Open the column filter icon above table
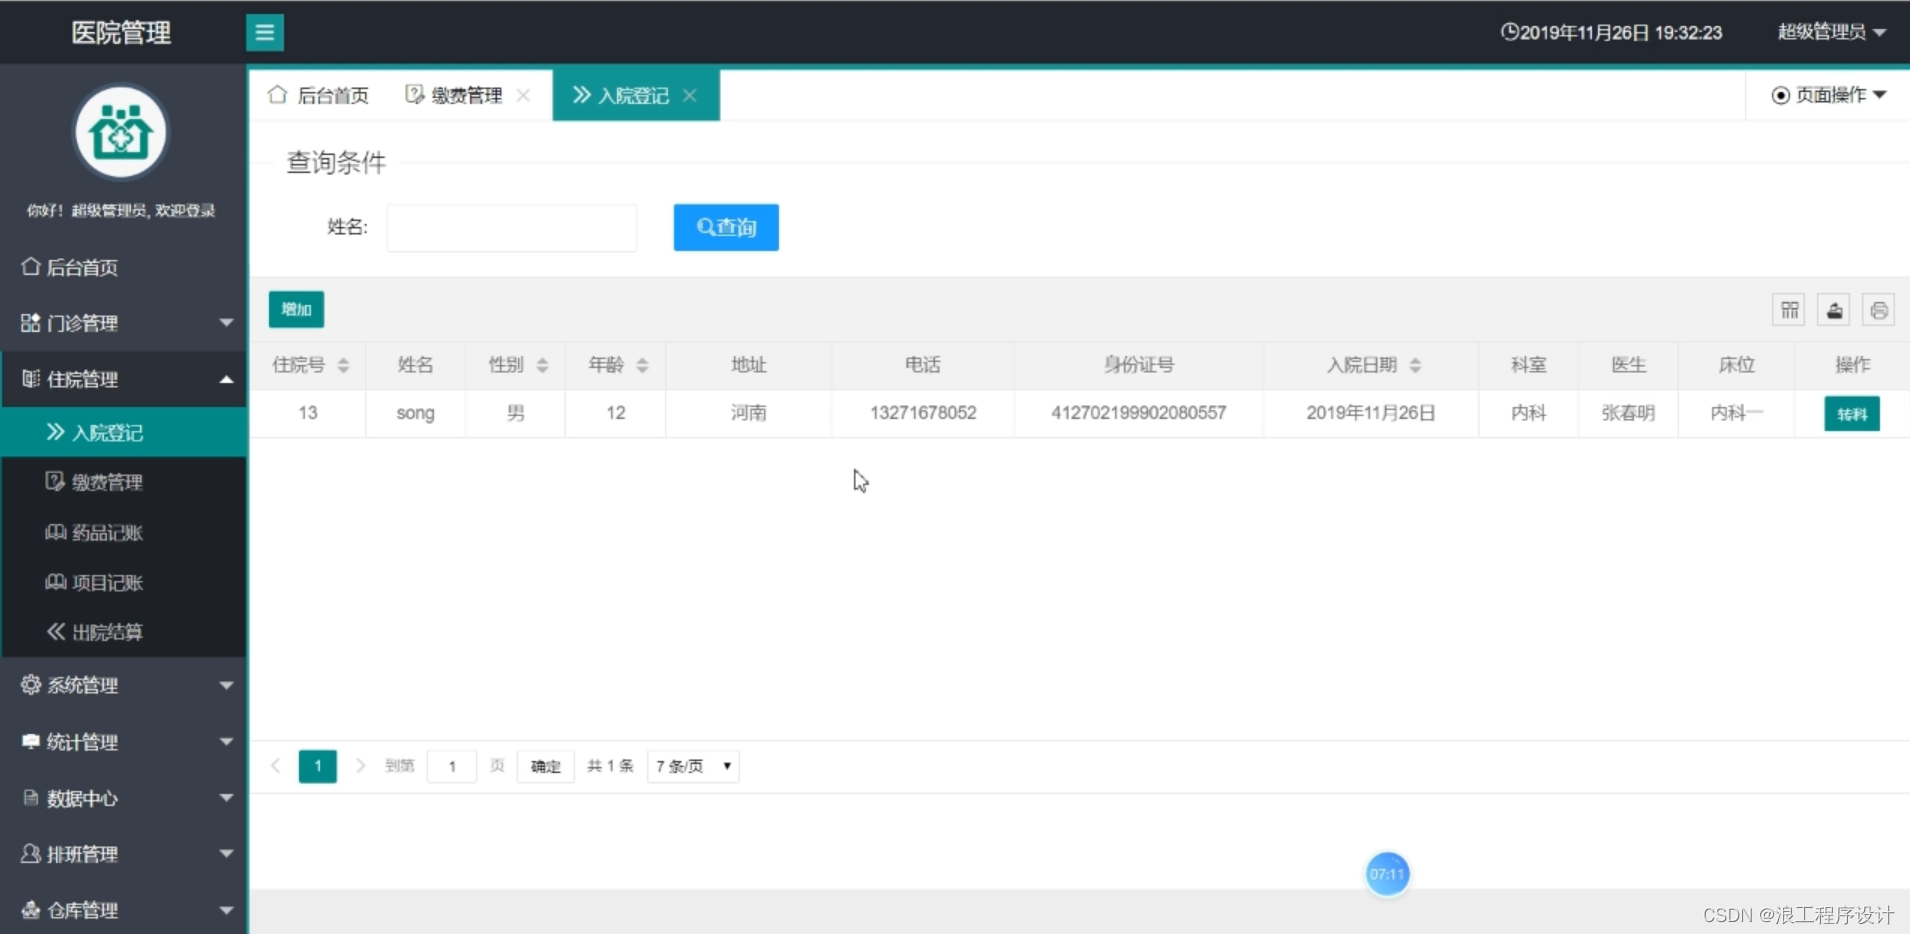 (1790, 310)
